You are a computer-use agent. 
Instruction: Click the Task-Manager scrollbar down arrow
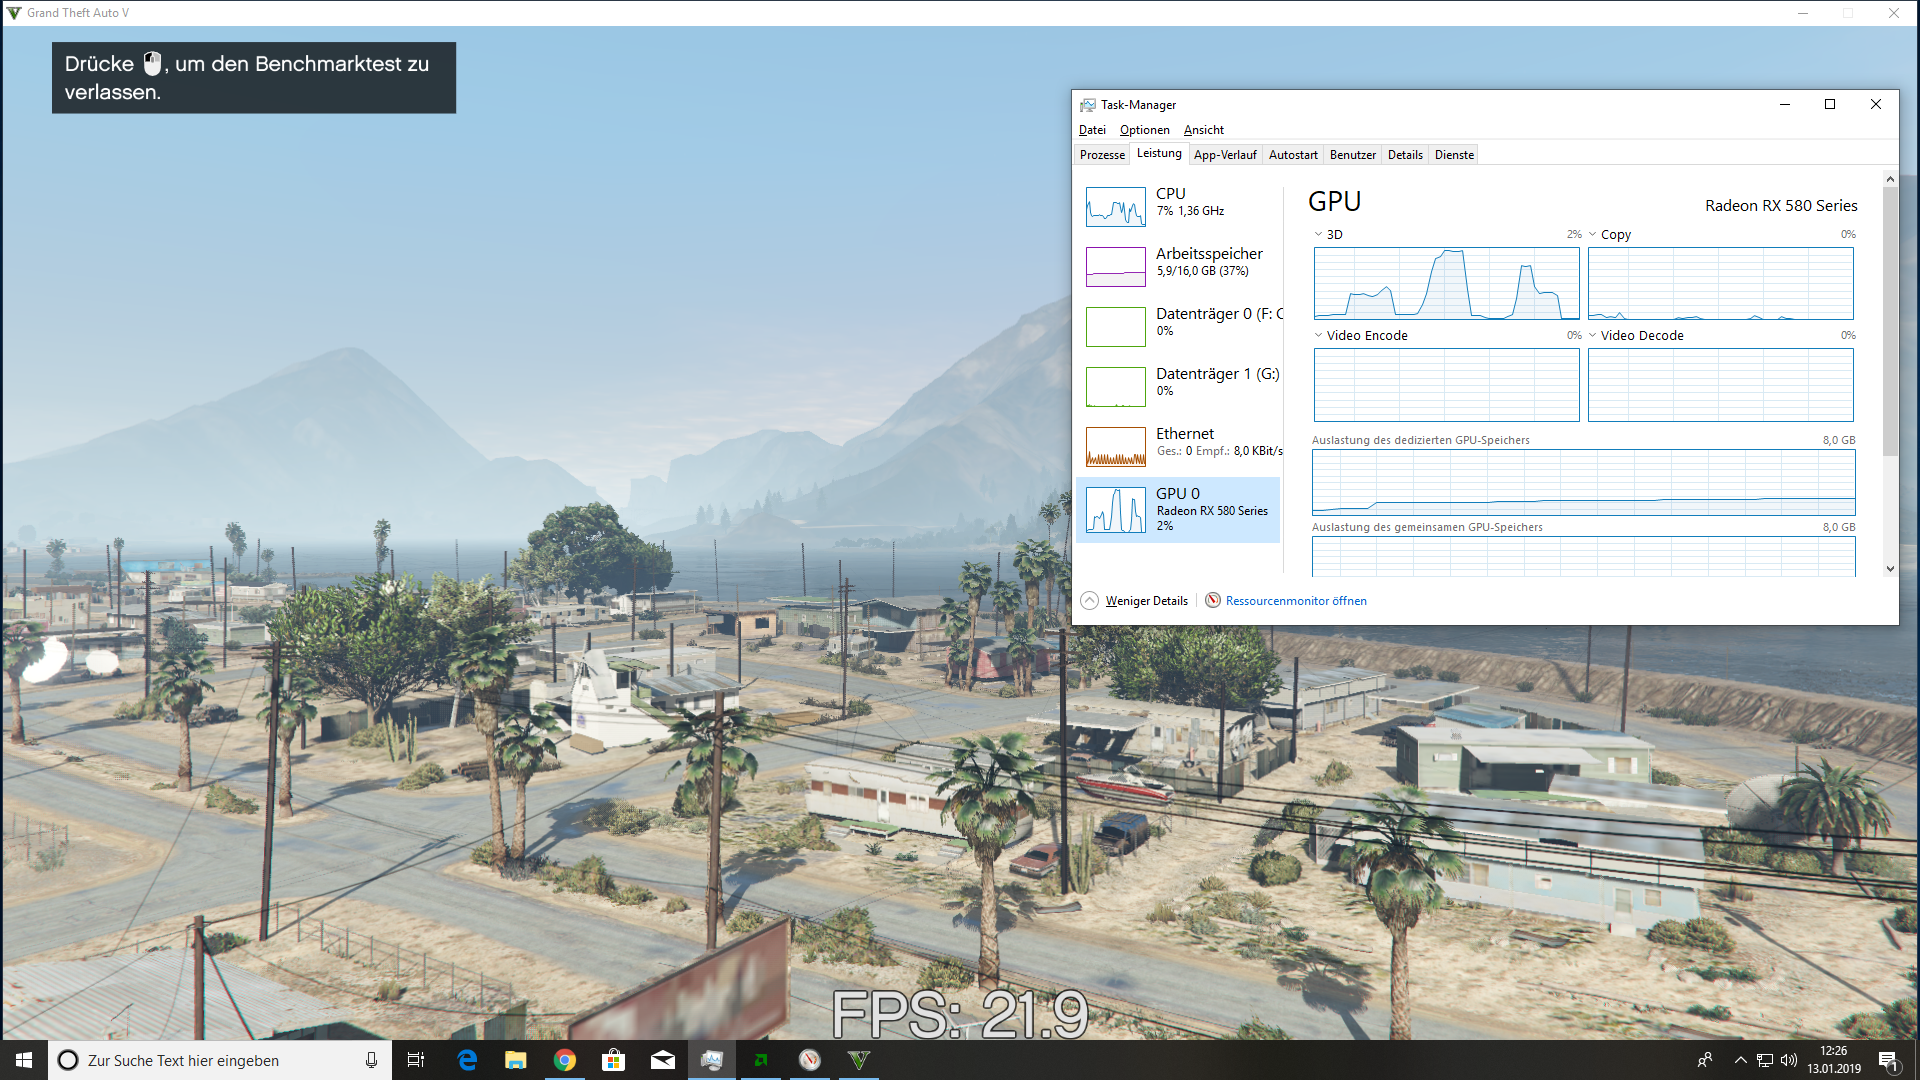click(1889, 568)
